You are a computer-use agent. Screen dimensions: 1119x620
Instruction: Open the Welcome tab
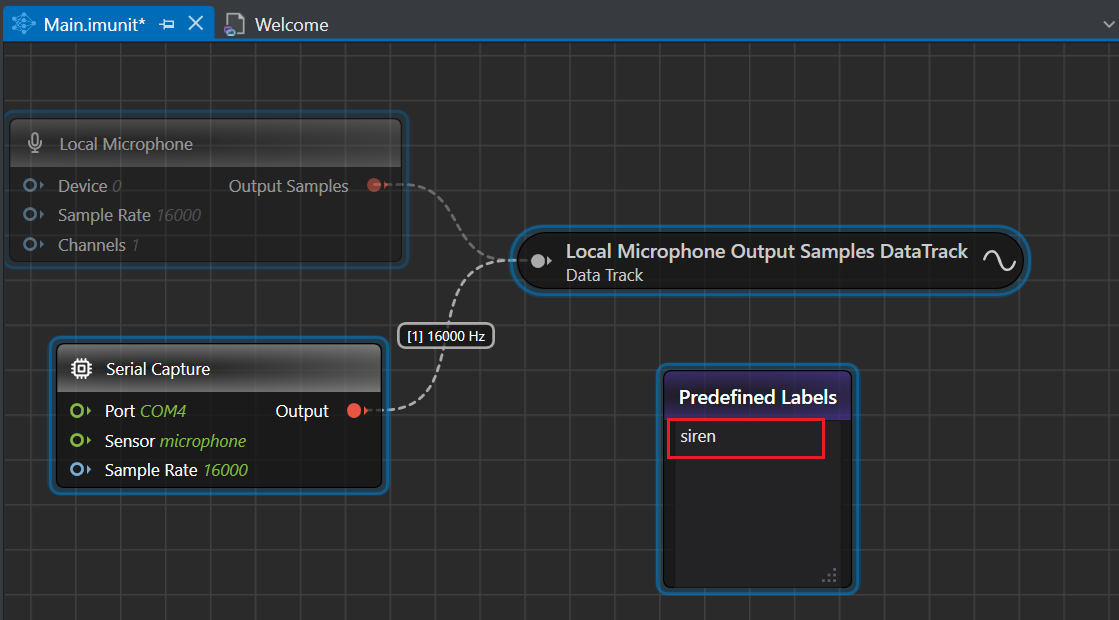(291, 24)
